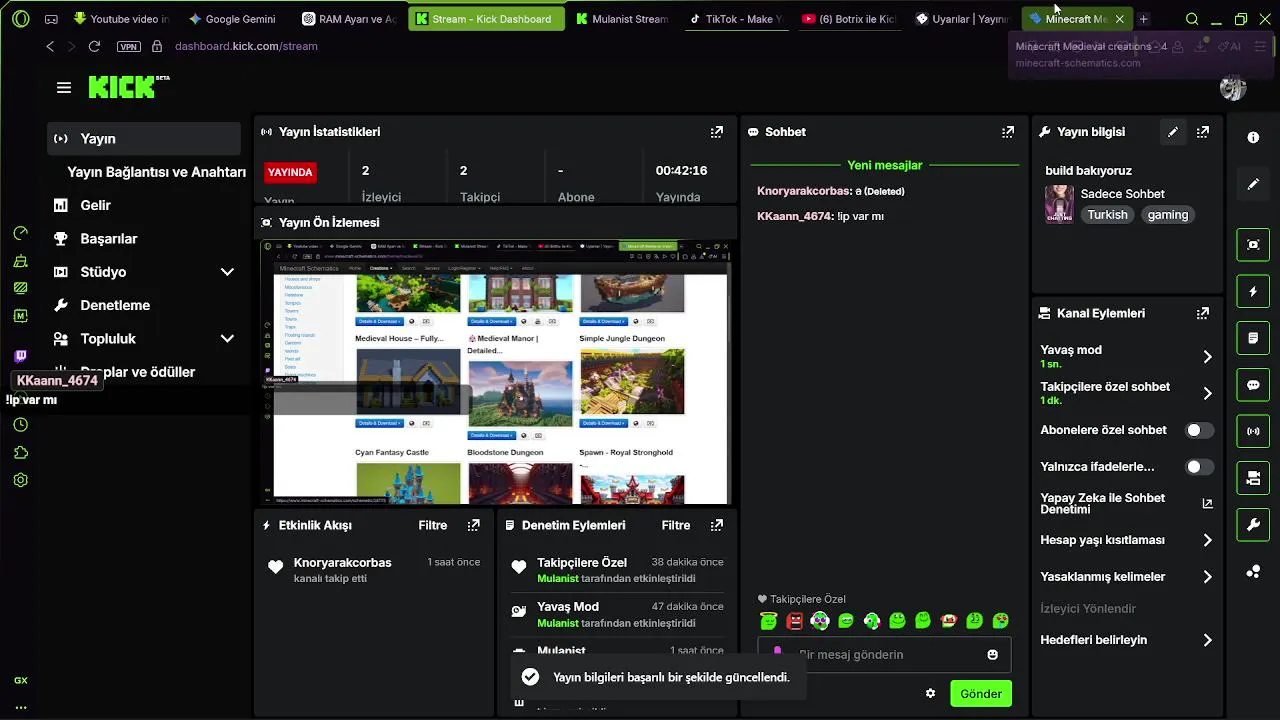This screenshot has width=1280, height=720.
Task: Open Takipçilere özel sohbet options chevron
Action: 1207,393
